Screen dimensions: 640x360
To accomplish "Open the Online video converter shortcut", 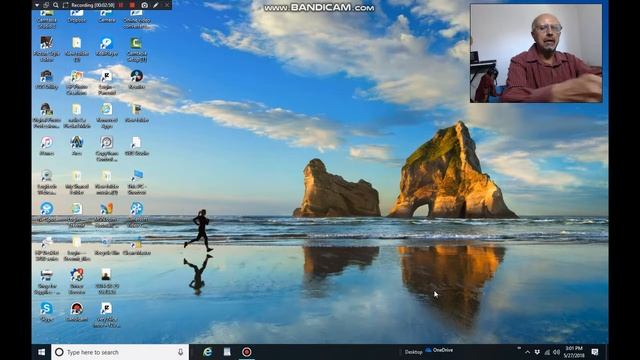I will pyautogui.click(x=137, y=20).
